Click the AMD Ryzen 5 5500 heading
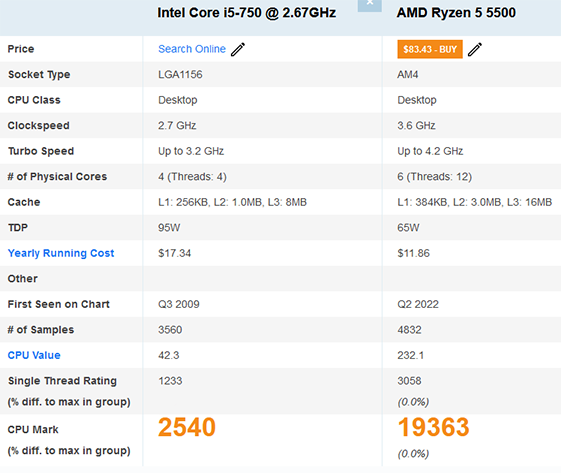 click(x=456, y=13)
